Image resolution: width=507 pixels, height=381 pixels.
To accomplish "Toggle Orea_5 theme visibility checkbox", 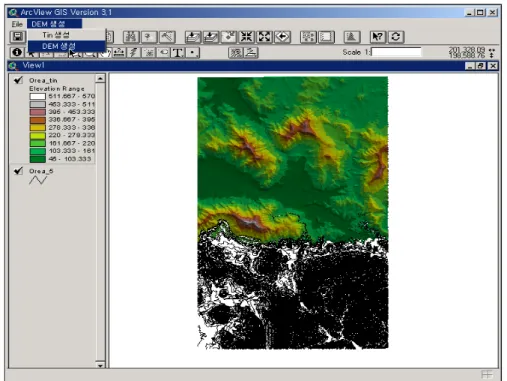I will tap(18, 171).
